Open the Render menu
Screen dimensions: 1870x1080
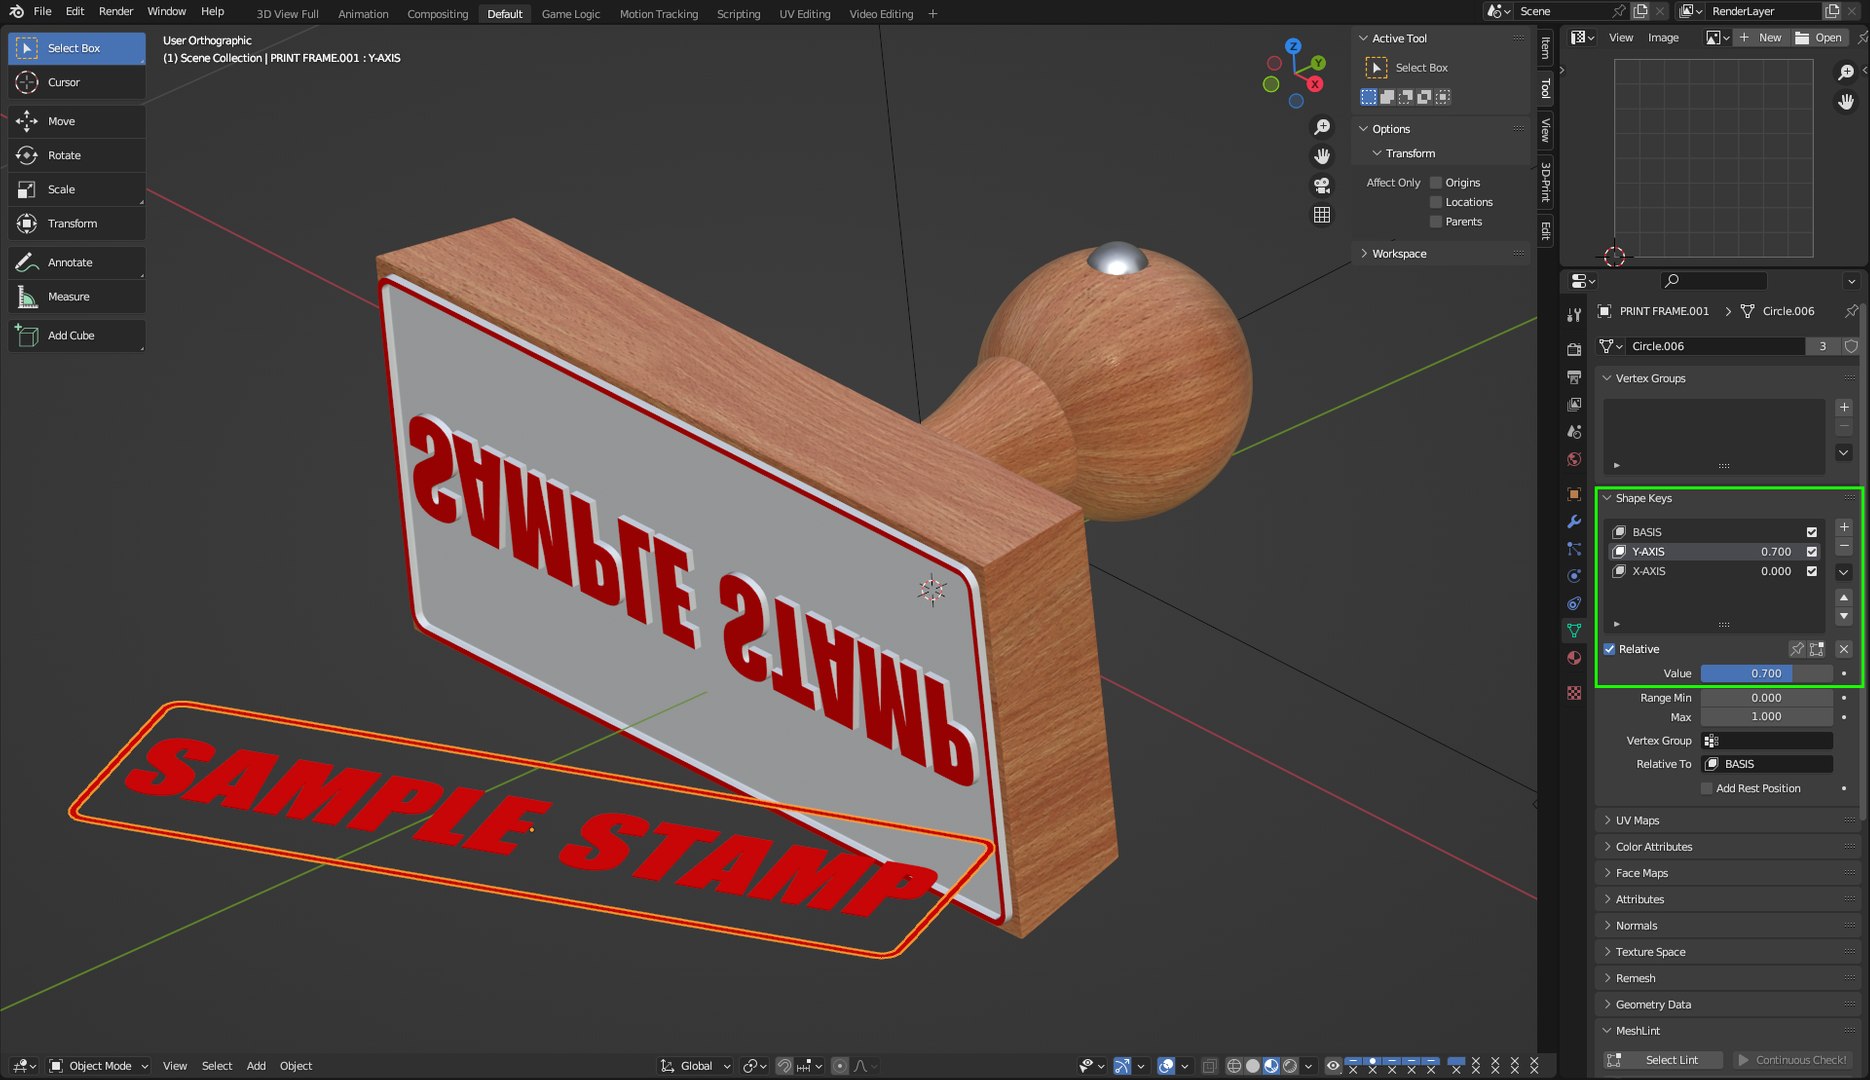tap(116, 12)
